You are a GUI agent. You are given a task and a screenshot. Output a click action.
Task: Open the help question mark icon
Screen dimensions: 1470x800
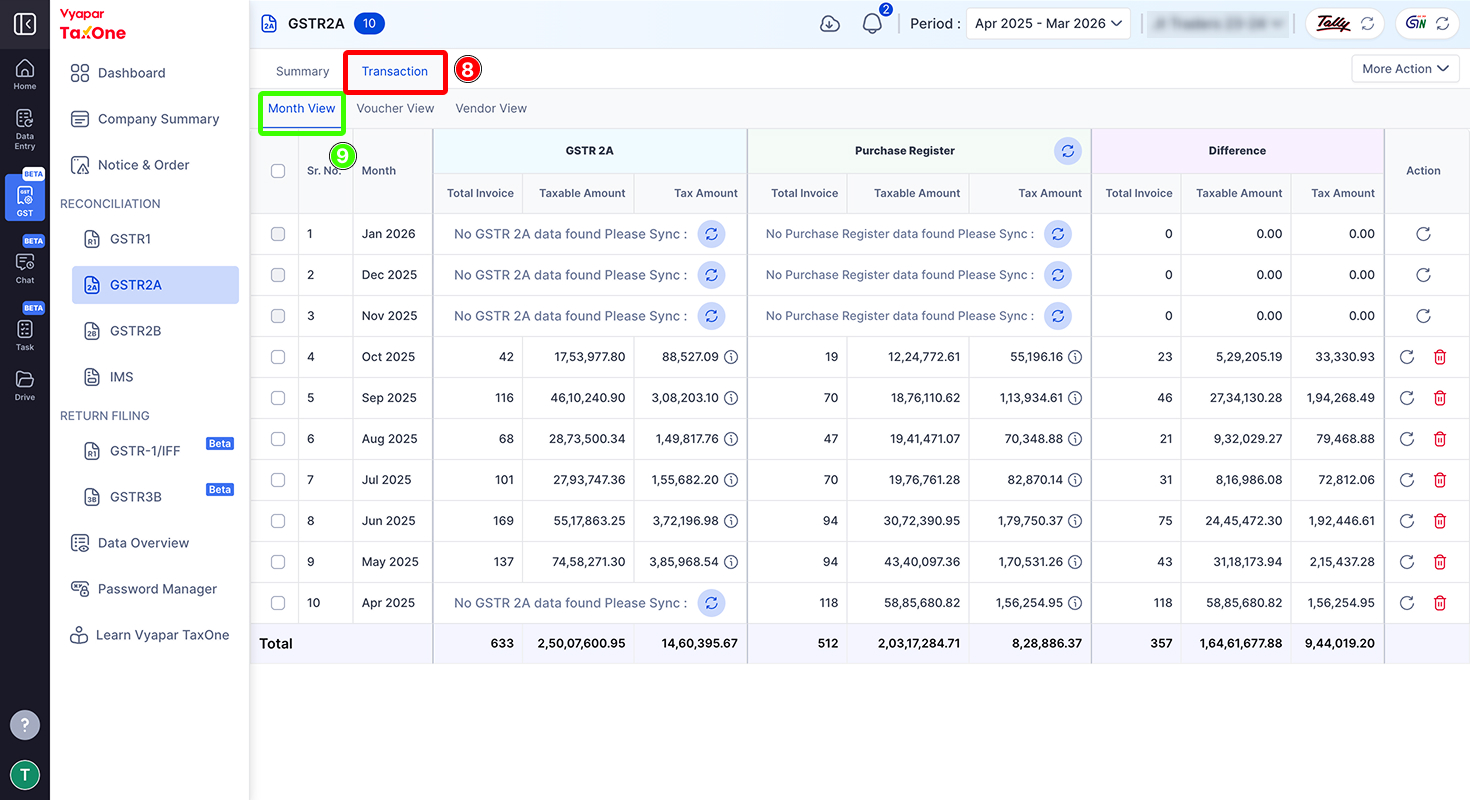coord(25,725)
